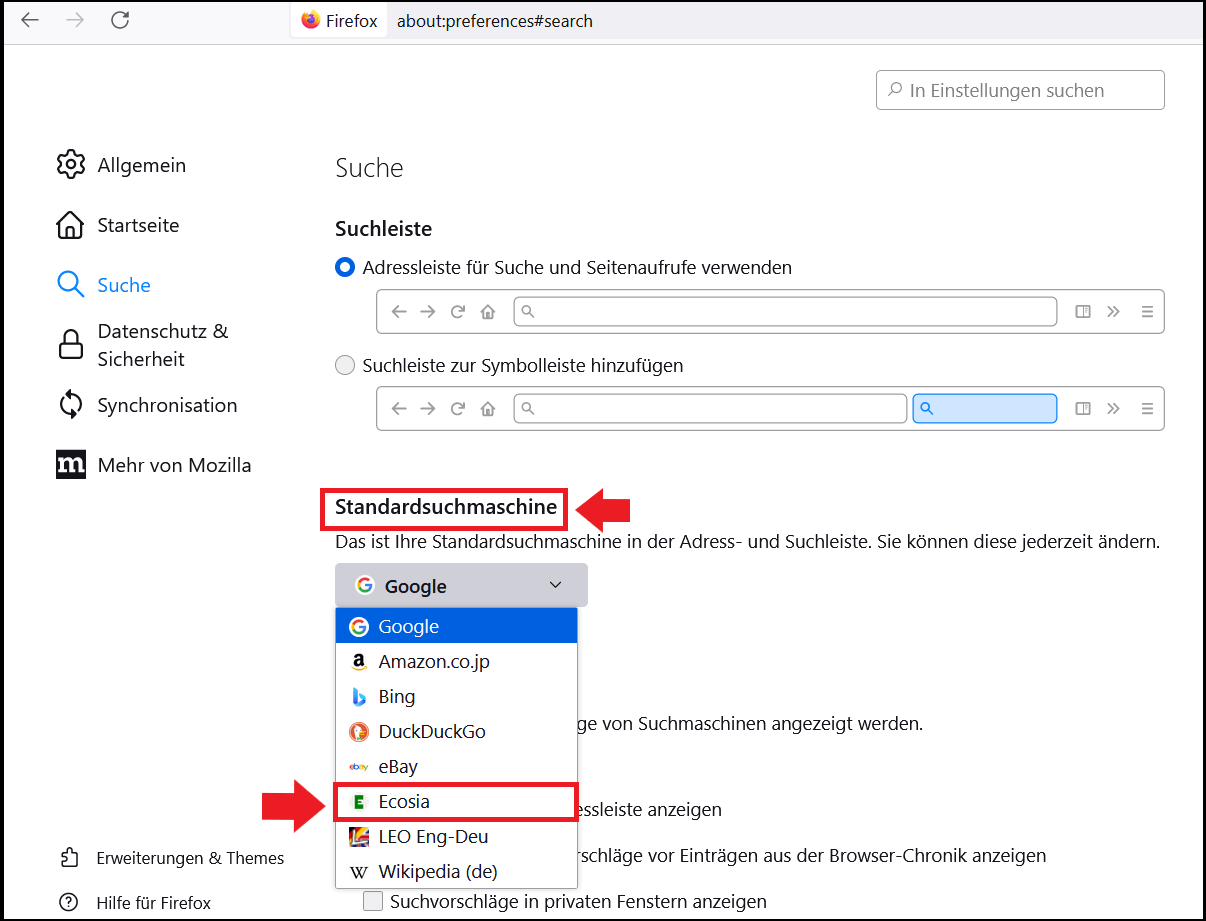Open the Startseite settings category
The image size is (1206, 921).
138,225
